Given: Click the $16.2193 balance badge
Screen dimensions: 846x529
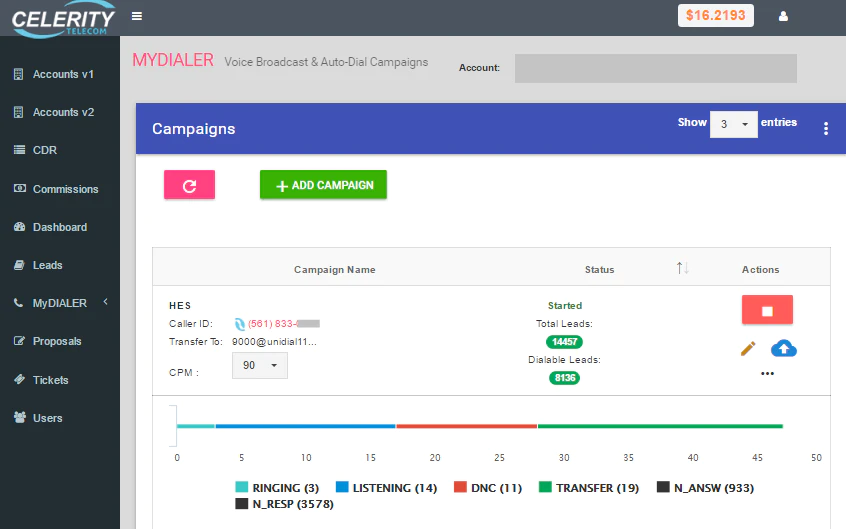Looking at the screenshot, I should pos(715,15).
